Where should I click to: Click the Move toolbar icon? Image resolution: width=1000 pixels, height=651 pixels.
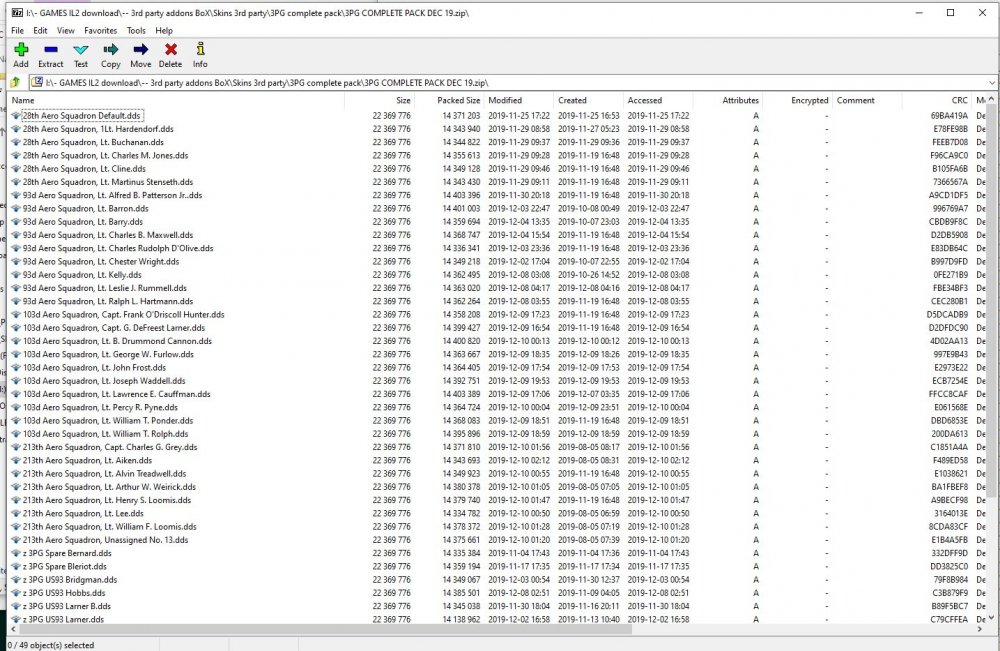(140, 54)
